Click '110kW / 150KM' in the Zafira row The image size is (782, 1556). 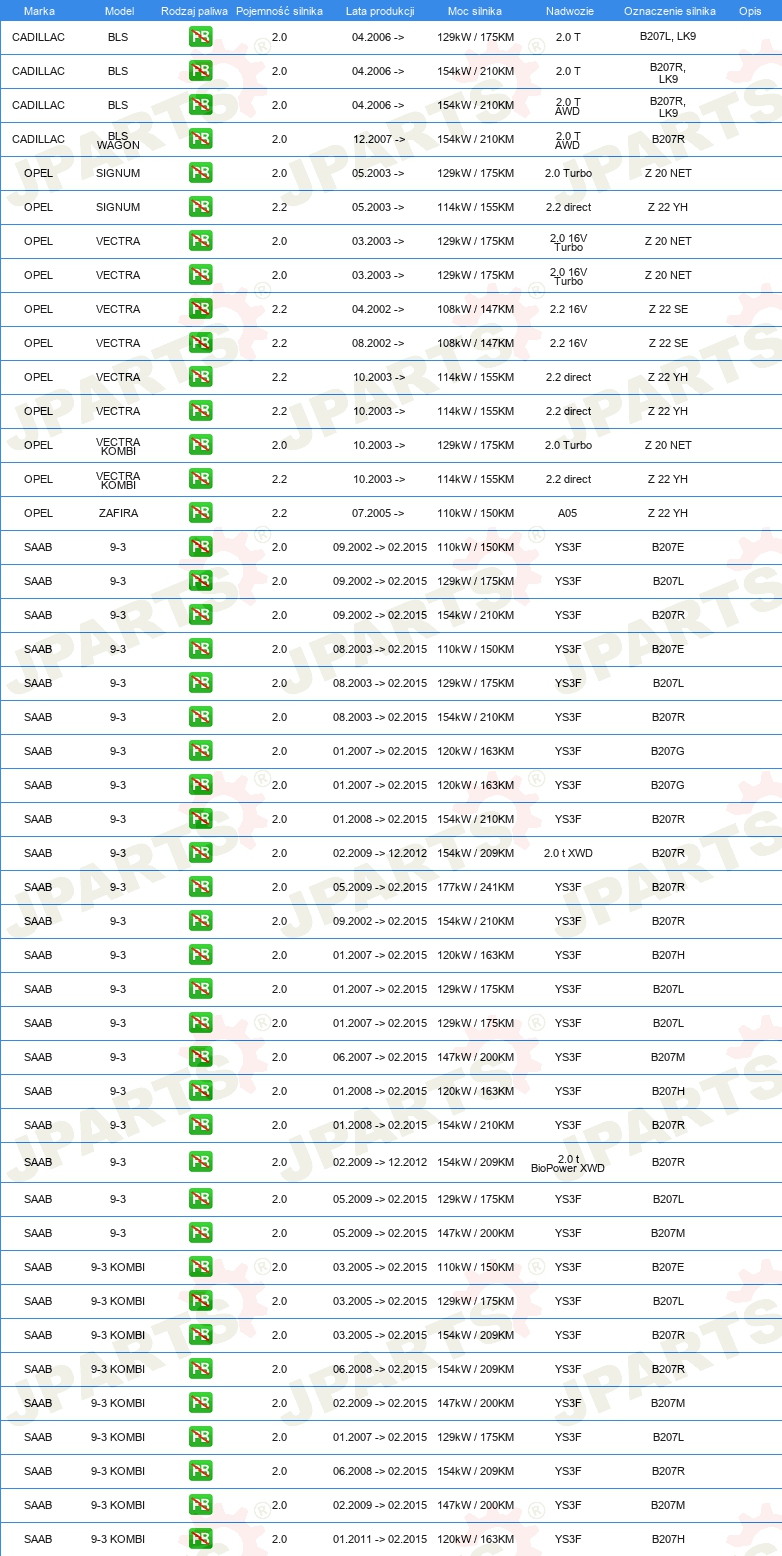tap(475, 513)
